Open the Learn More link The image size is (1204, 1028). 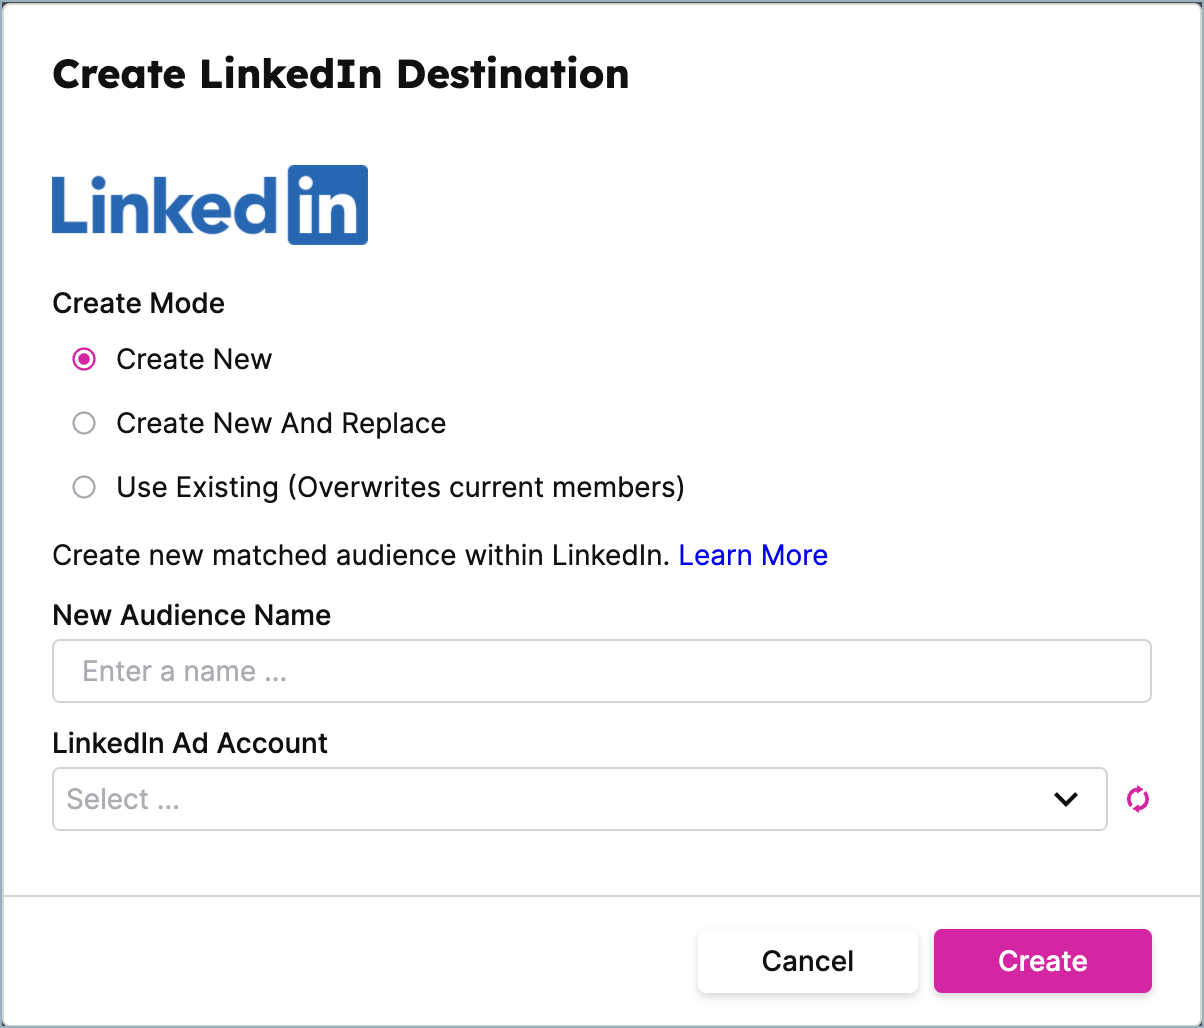tap(753, 555)
